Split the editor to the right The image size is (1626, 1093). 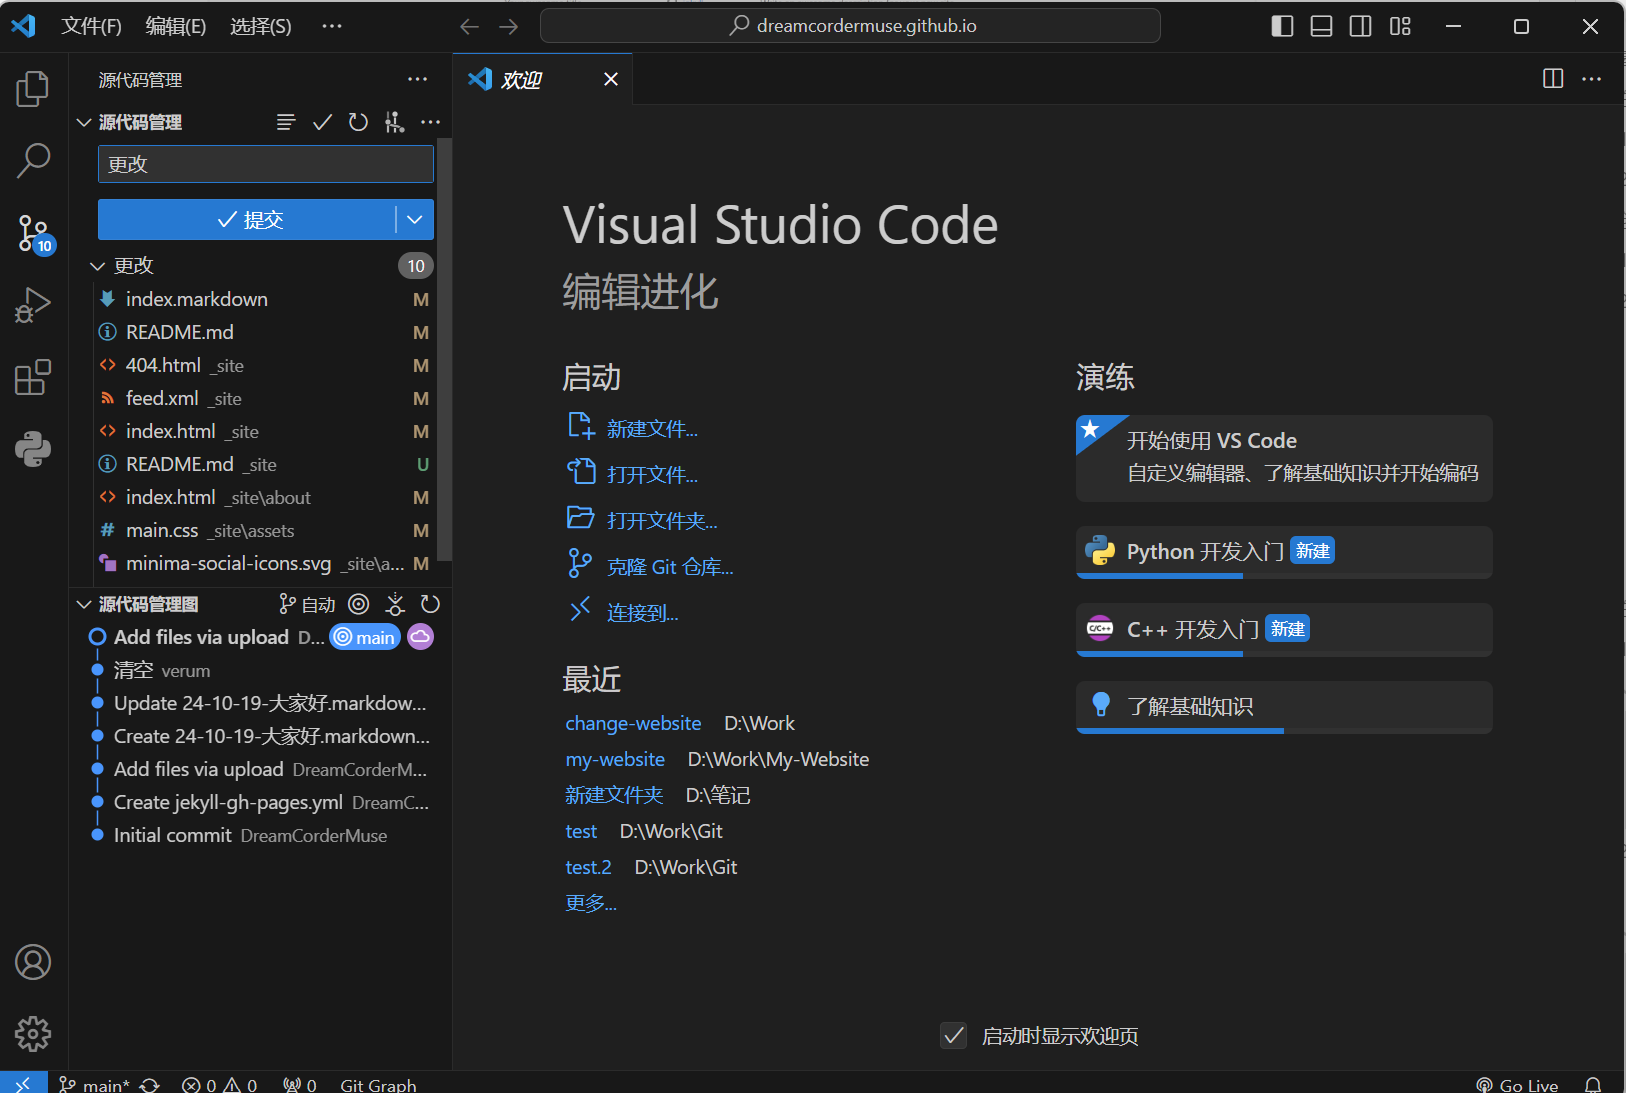tap(1553, 79)
